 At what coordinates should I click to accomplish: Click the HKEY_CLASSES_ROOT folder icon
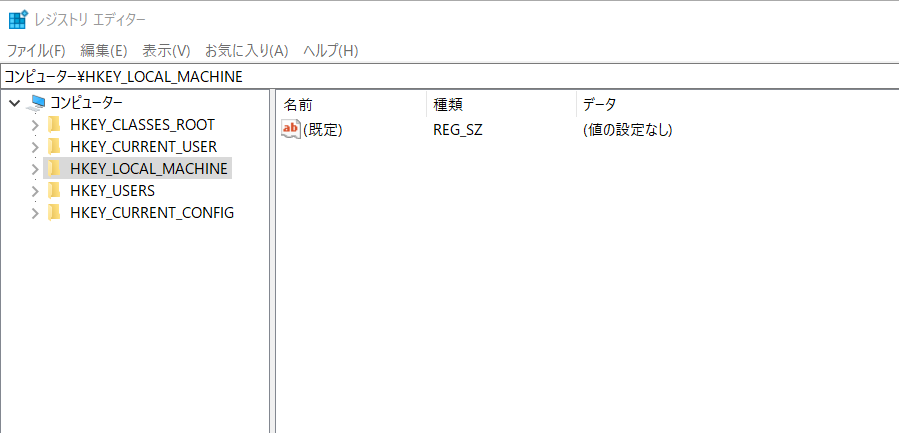pos(54,124)
